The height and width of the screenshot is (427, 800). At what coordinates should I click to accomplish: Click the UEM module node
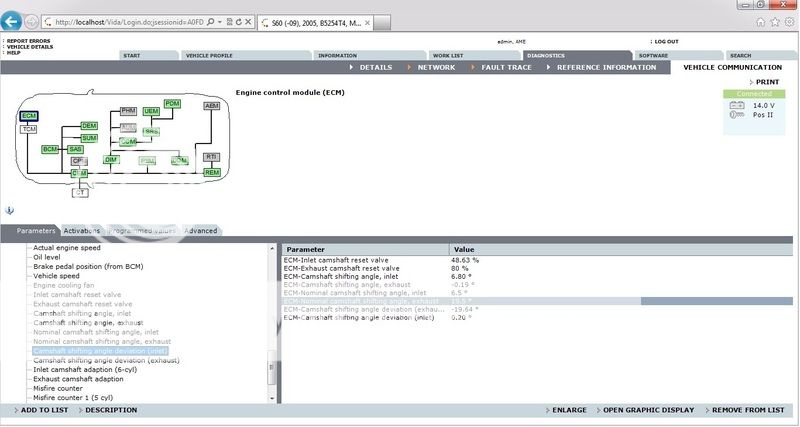[x=151, y=110]
